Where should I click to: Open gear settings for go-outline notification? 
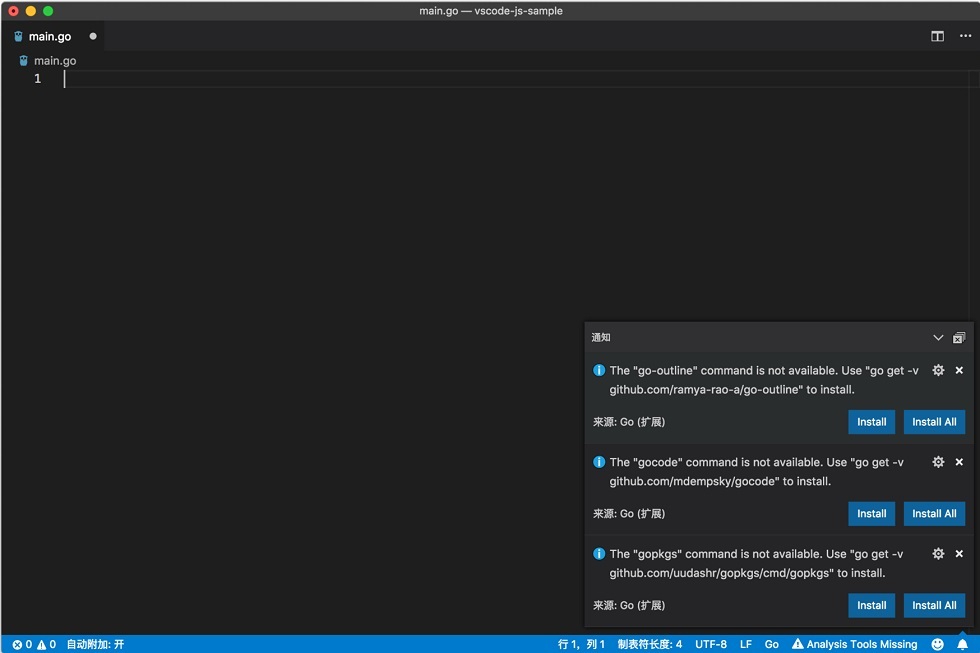click(938, 371)
